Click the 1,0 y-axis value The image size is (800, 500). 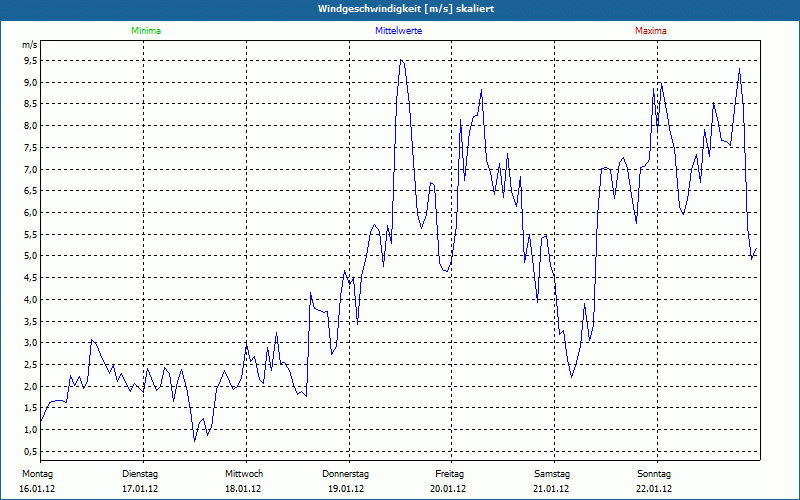click(30, 430)
